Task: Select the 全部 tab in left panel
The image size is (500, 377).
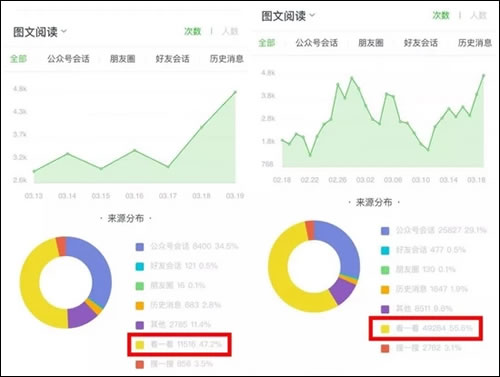Action: click(18, 59)
